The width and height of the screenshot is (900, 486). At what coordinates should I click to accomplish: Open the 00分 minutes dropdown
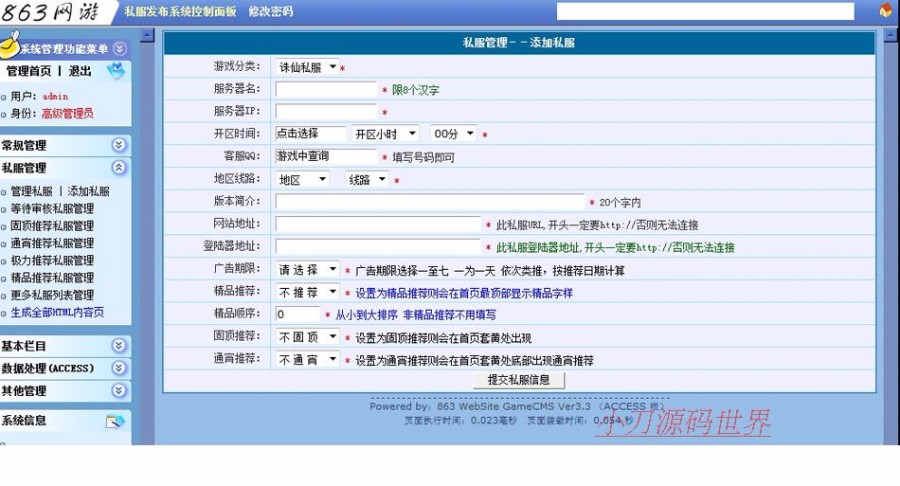[x=453, y=134]
